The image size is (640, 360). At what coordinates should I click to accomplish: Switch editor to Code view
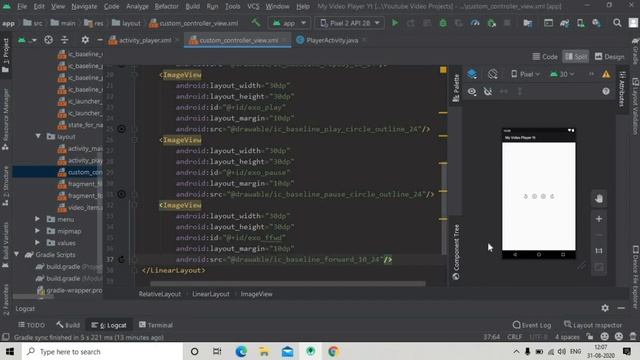[545, 57]
